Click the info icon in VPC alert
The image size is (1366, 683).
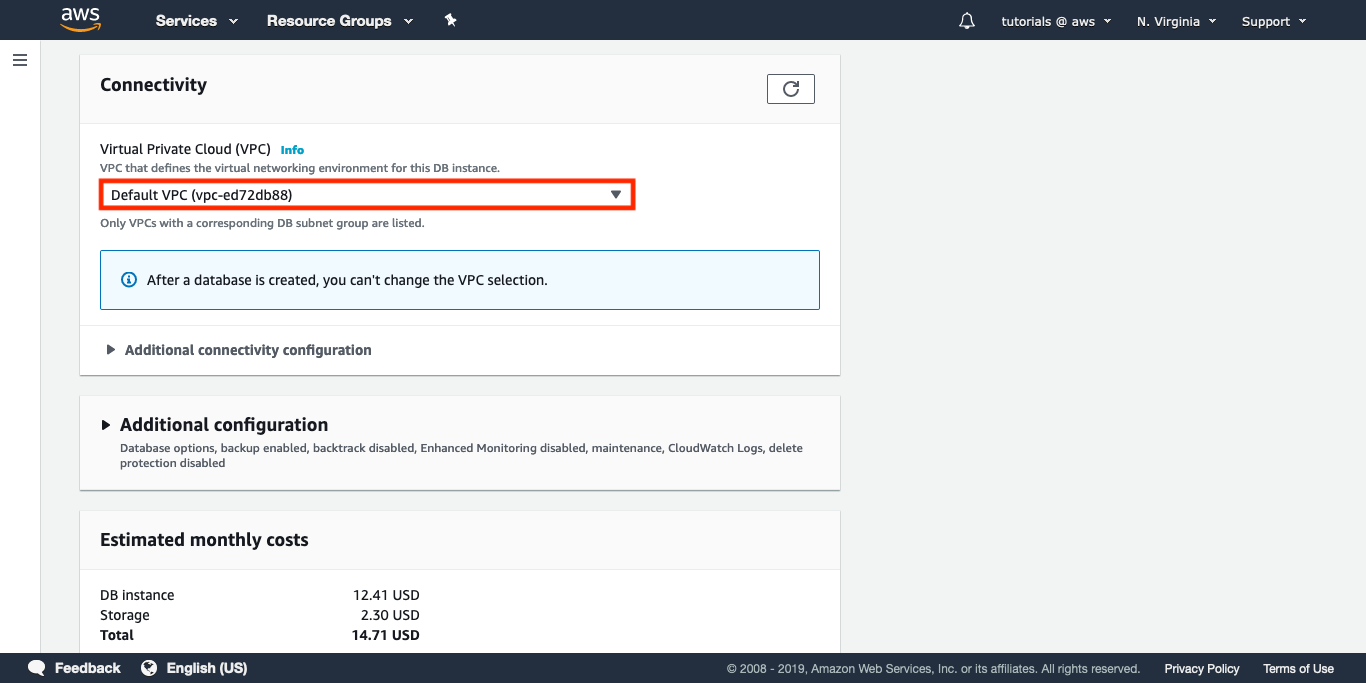(x=128, y=280)
